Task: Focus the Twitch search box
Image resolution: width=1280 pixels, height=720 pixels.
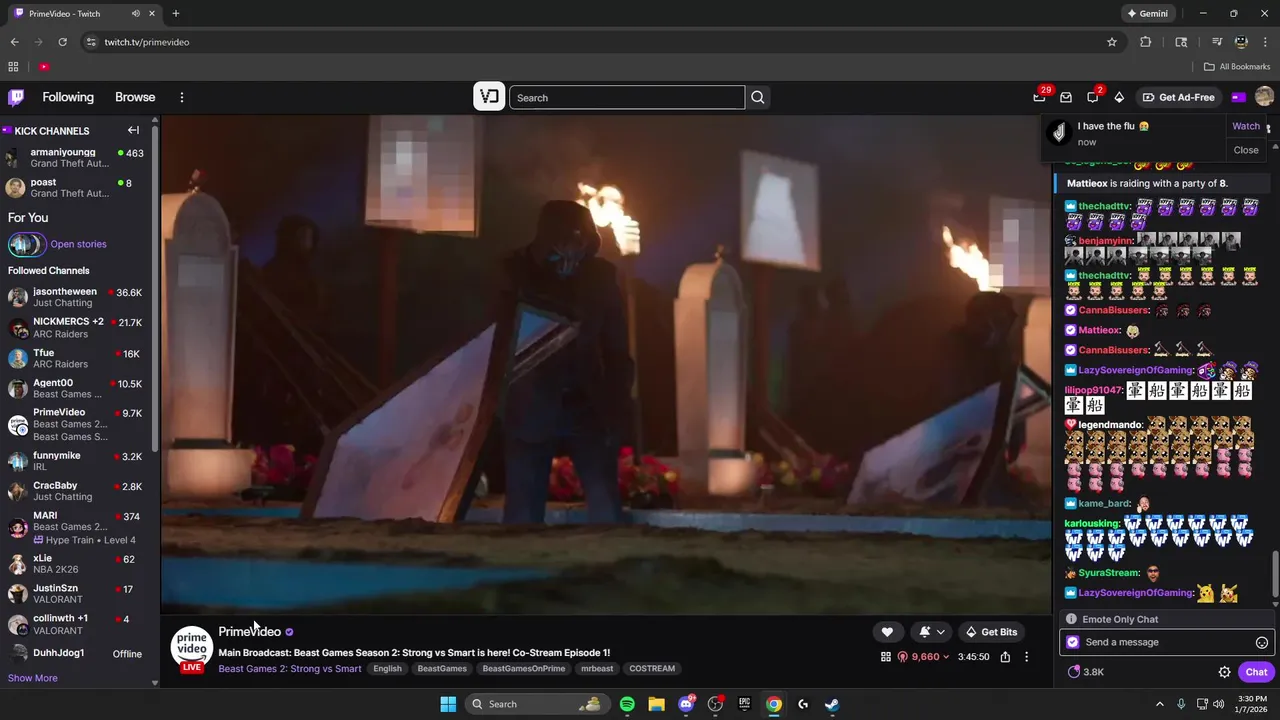Action: click(x=627, y=97)
